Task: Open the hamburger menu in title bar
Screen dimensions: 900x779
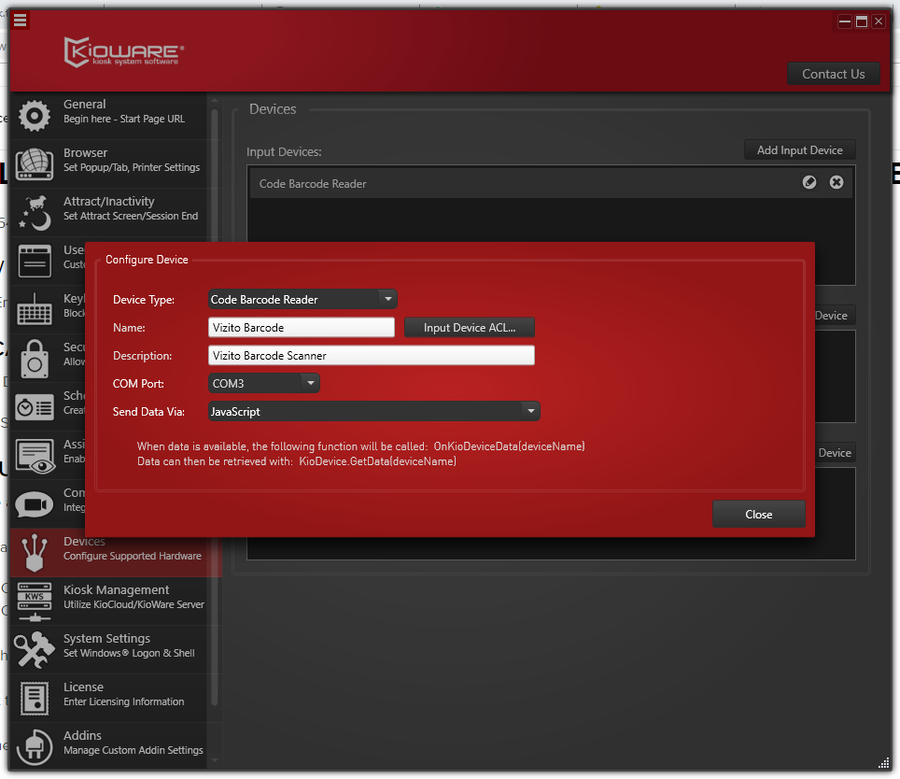Action: pos(20,20)
